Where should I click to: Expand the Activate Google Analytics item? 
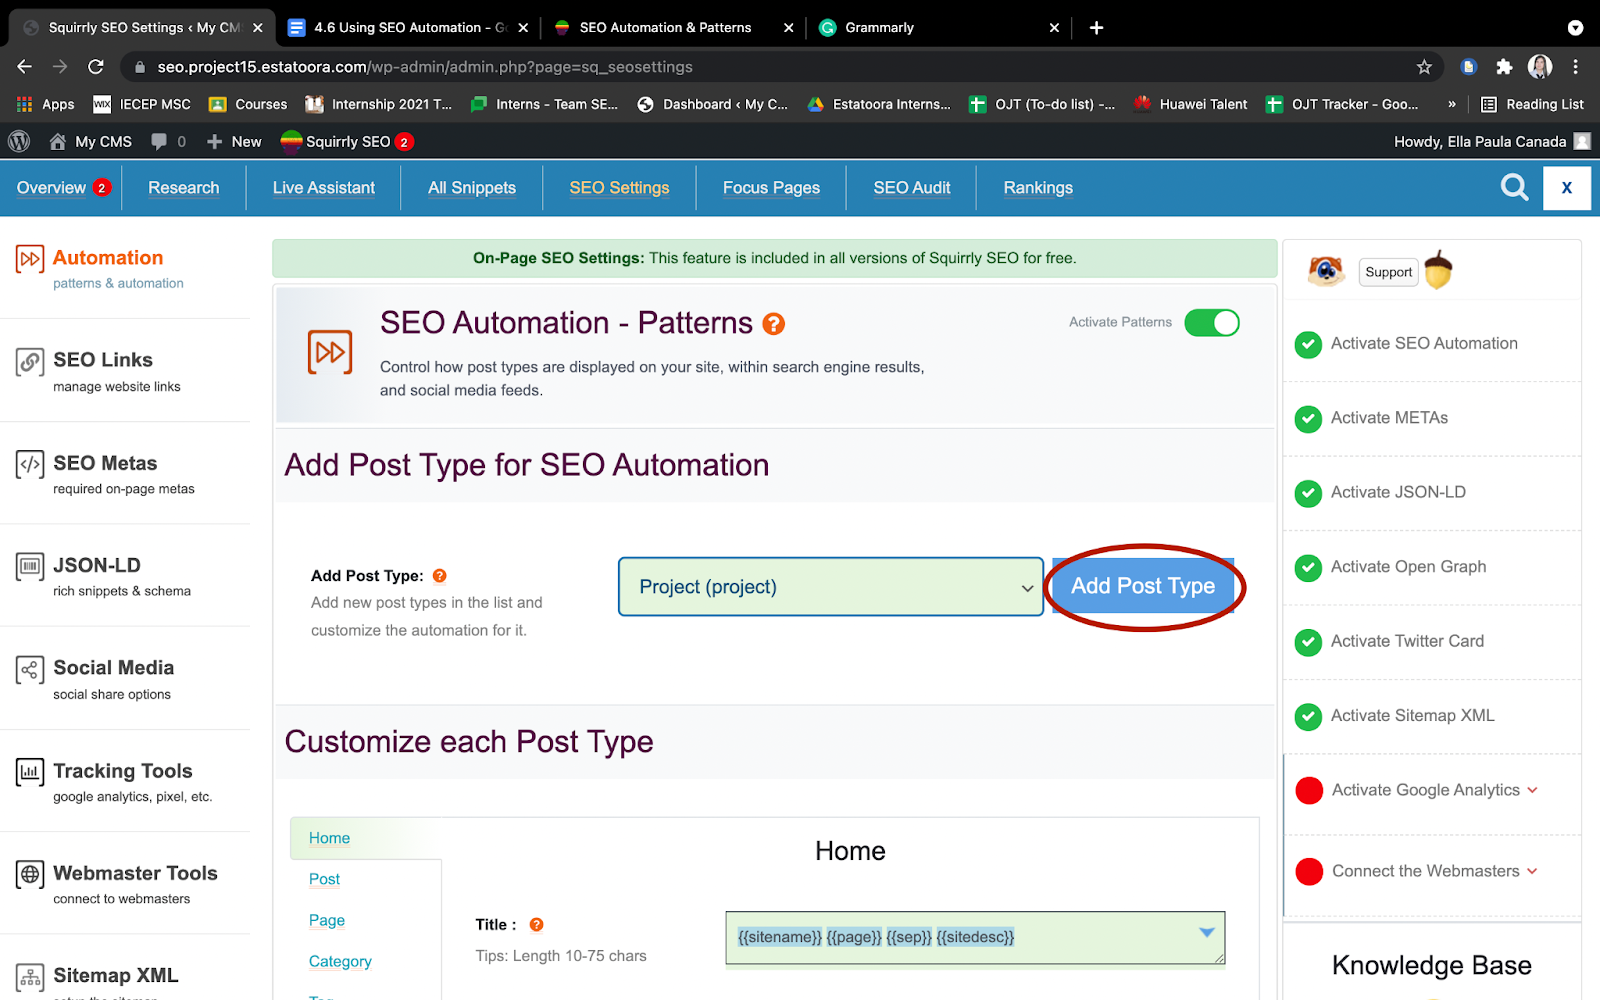pos(1532,790)
